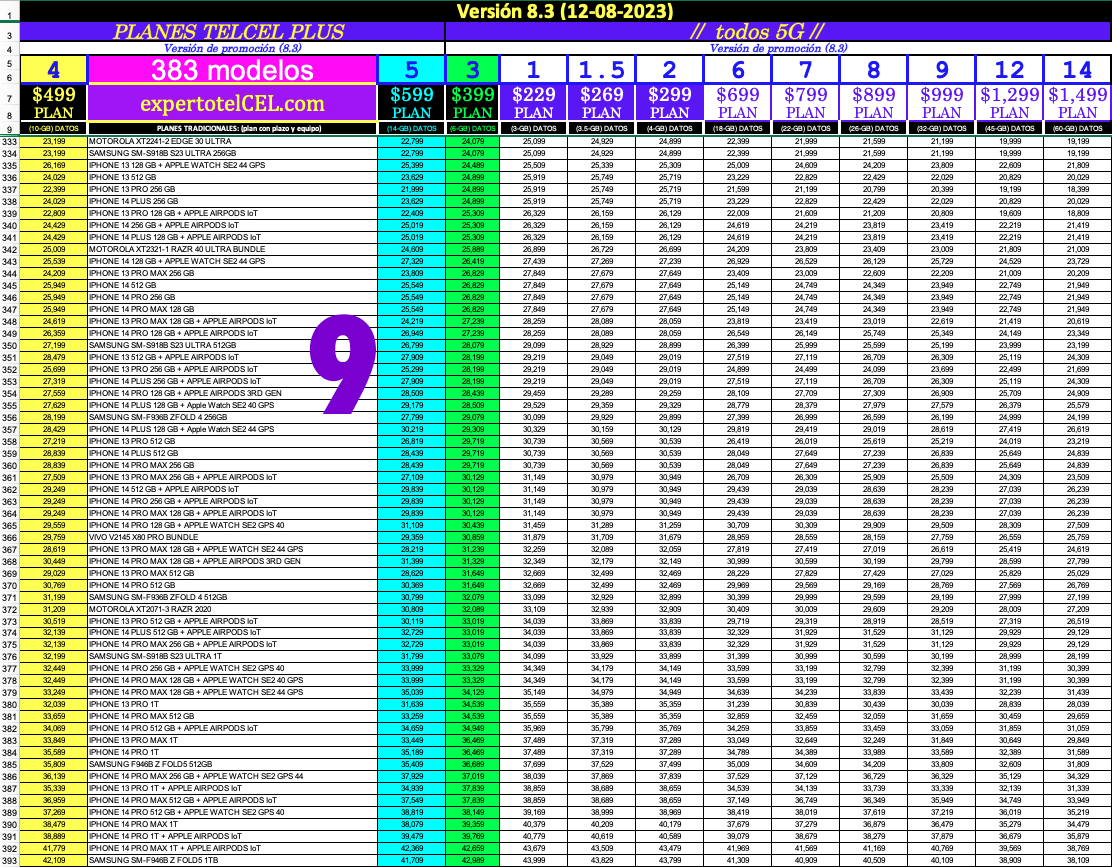This screenshot has height=867, width=1112.
Task: Select the green plan number "3" header
Action: point(472,69)
